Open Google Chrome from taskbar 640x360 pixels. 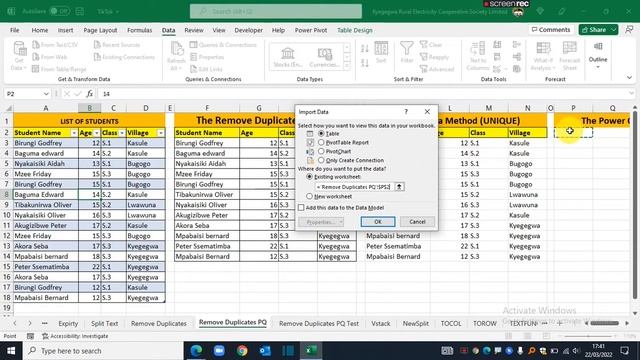(x=242, y=351)
